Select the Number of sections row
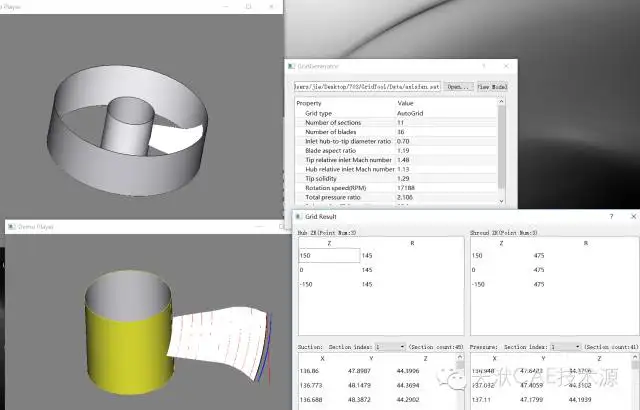 (x=396, y=122)
